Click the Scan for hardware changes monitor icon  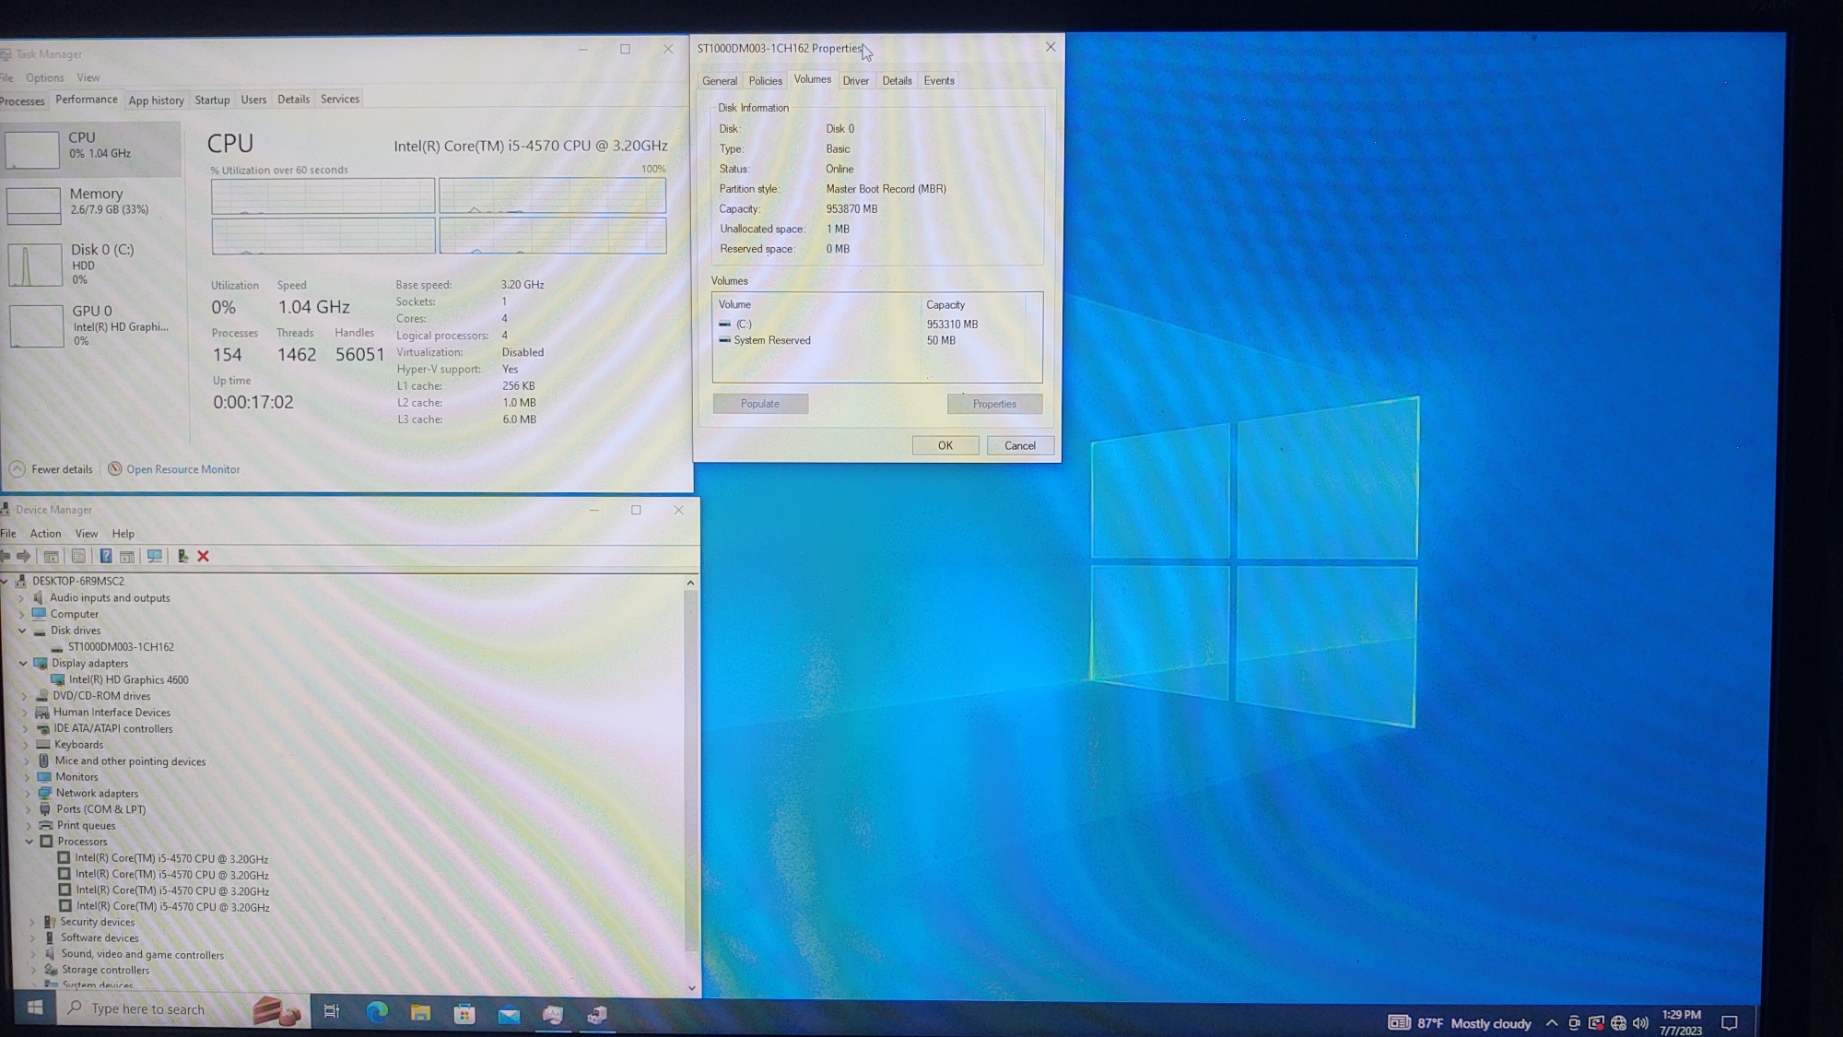(x=154, y=556)
